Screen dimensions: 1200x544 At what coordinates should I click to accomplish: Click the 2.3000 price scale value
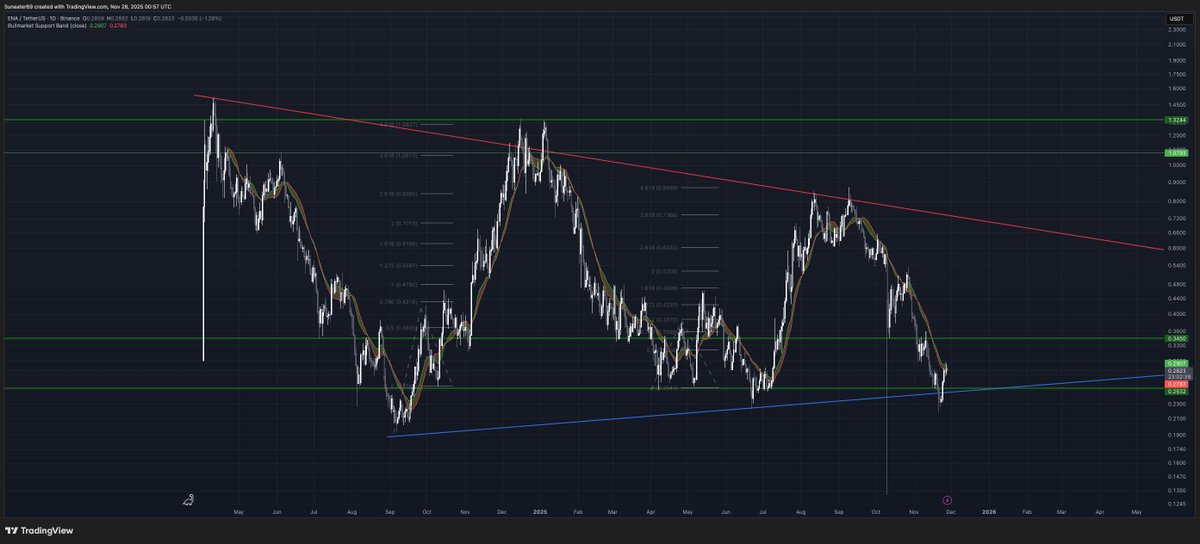coord(1176,29)
